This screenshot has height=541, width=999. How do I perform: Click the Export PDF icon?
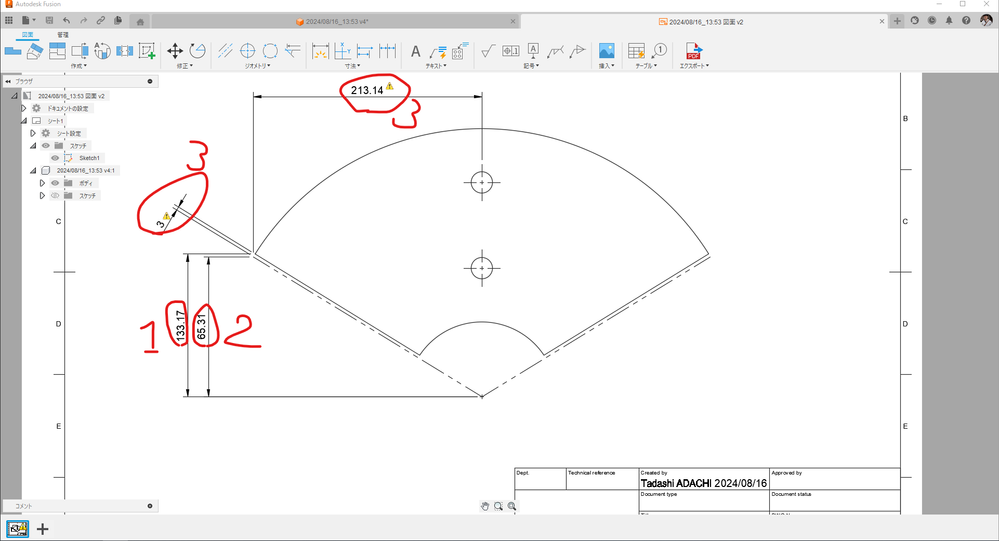pos(693,51)
